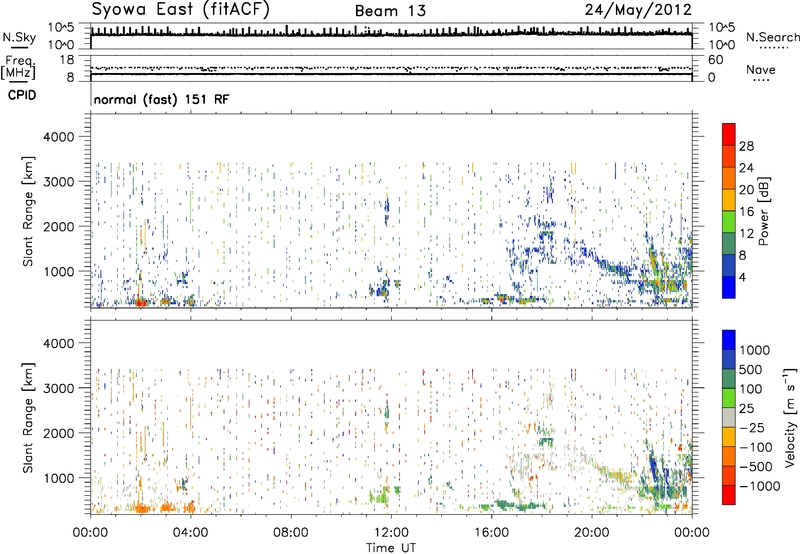Click the 'normal (fast) 151 RF' mode text

161,99
